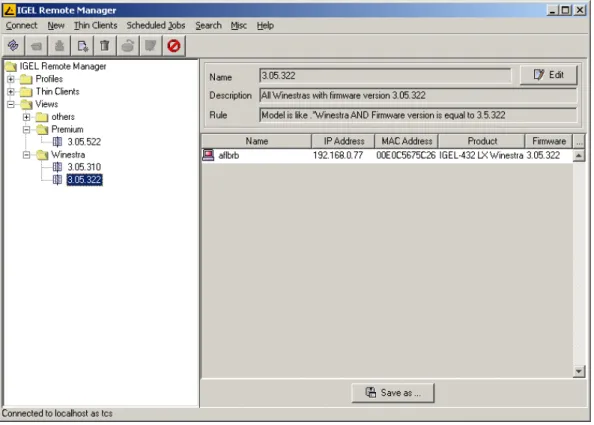The height and width of the screenshot is (425, 594).
Task: Click the Rule text field
Action: pyautogui.click(x=418, y=115)
